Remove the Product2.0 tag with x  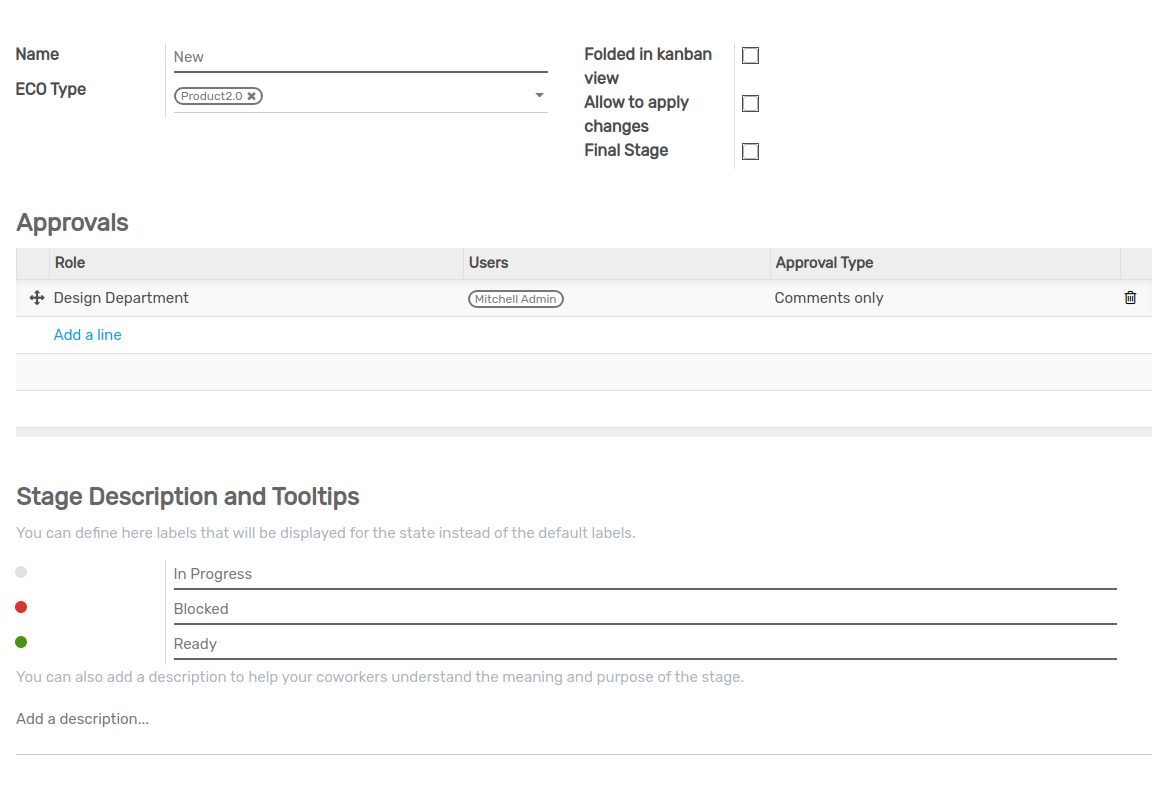[252, 96]
